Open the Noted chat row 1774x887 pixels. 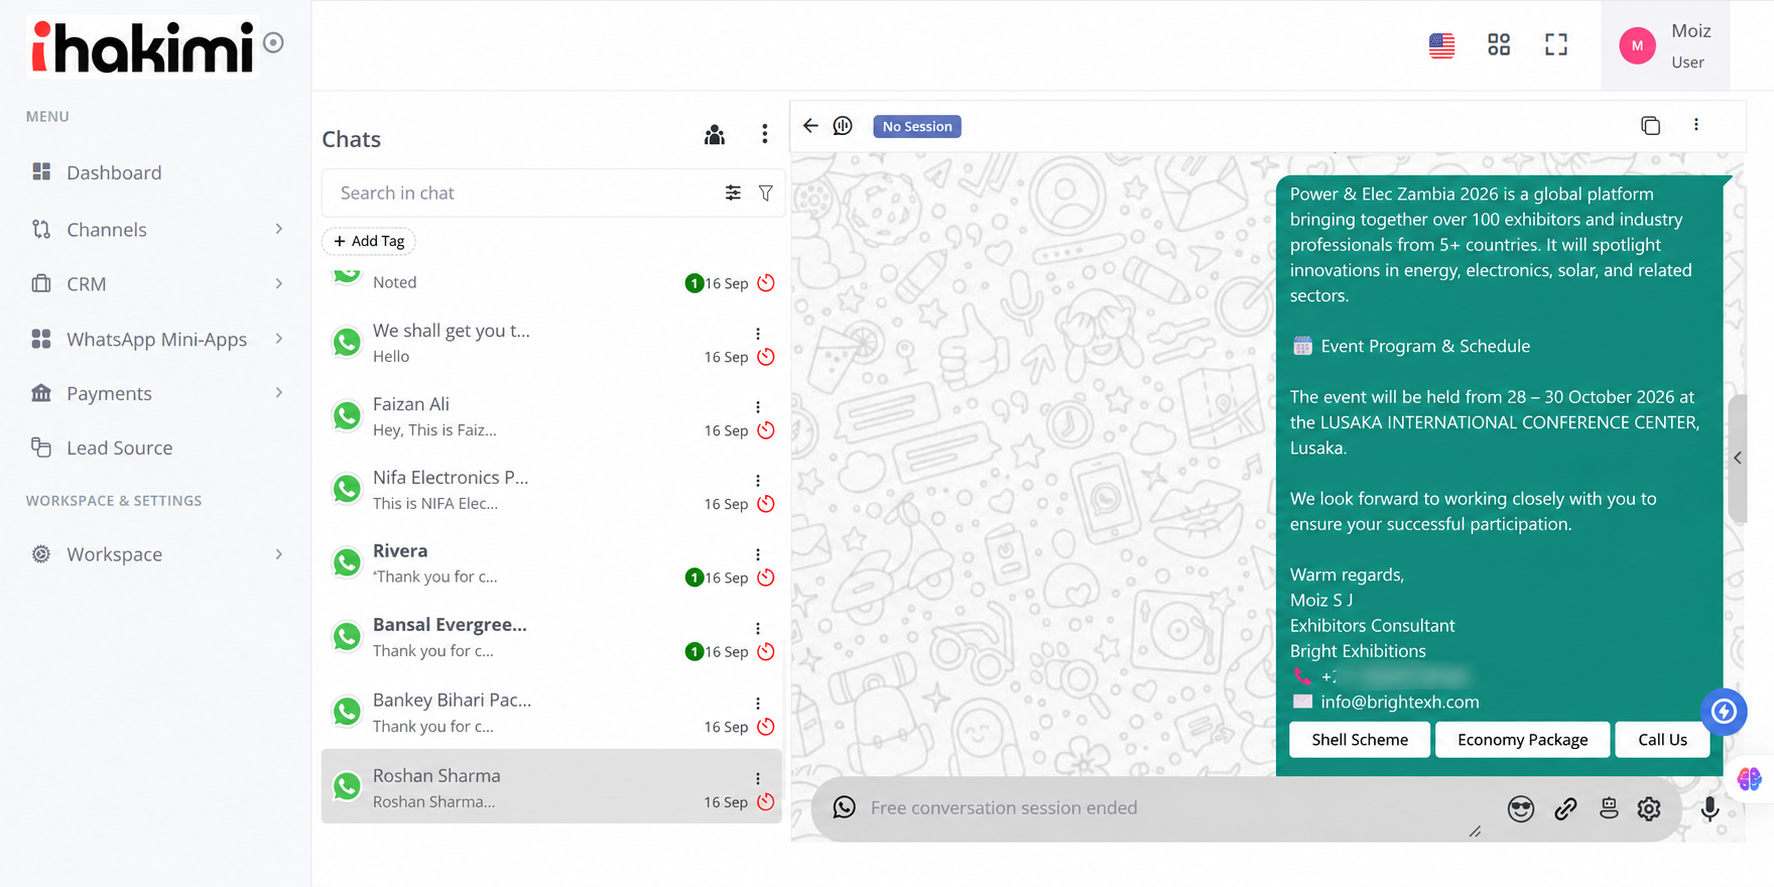click(x=551, y=281)
